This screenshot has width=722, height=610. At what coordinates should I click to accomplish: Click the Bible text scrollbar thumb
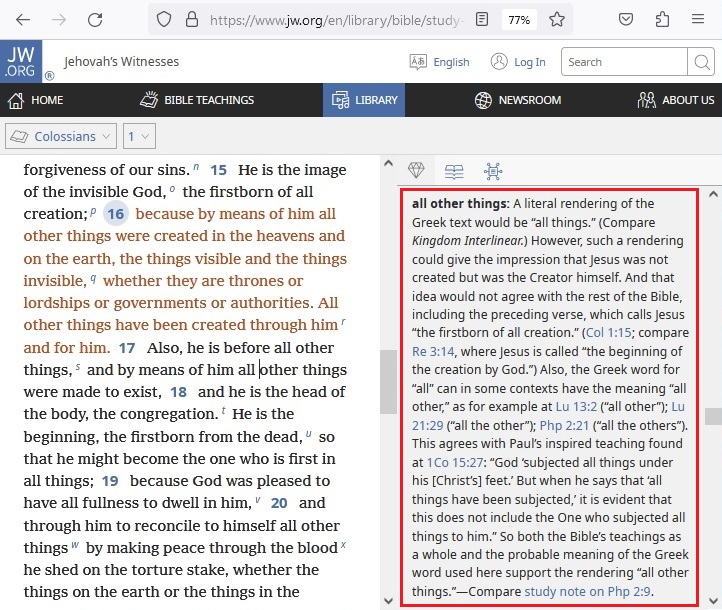(x=388, y=382)
